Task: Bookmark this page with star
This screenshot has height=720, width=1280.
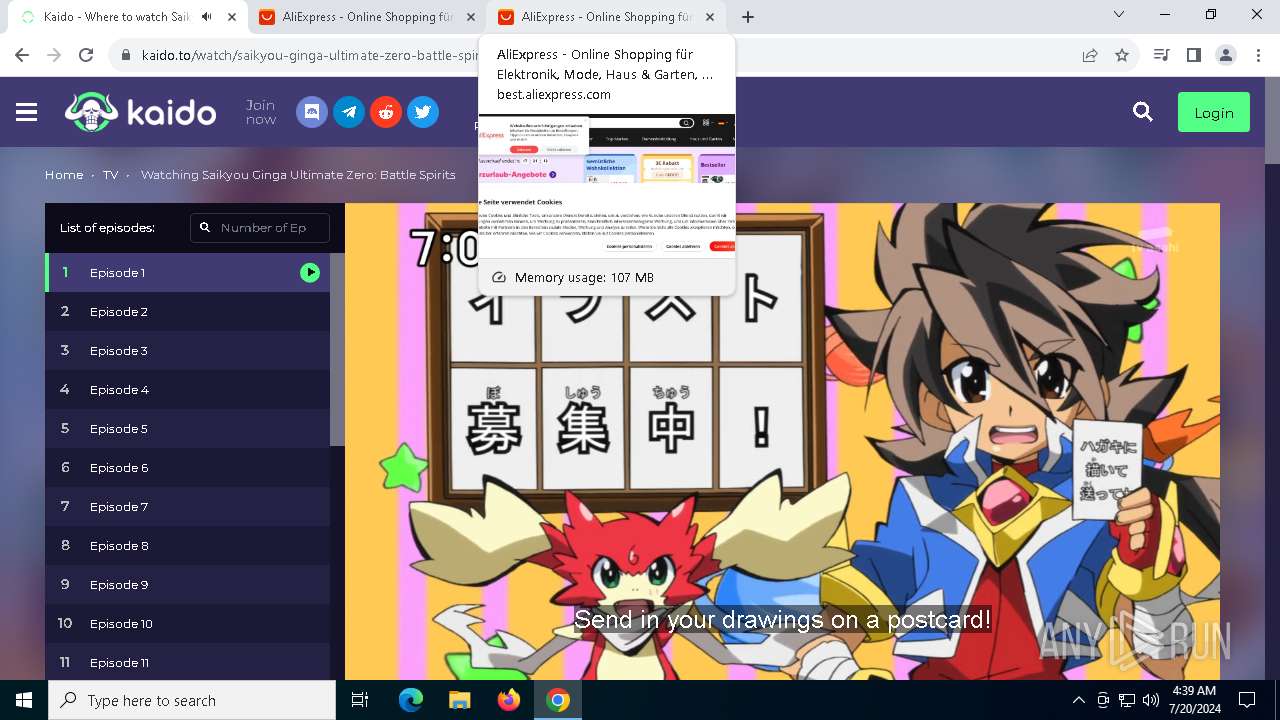Action: point(1122,55)
